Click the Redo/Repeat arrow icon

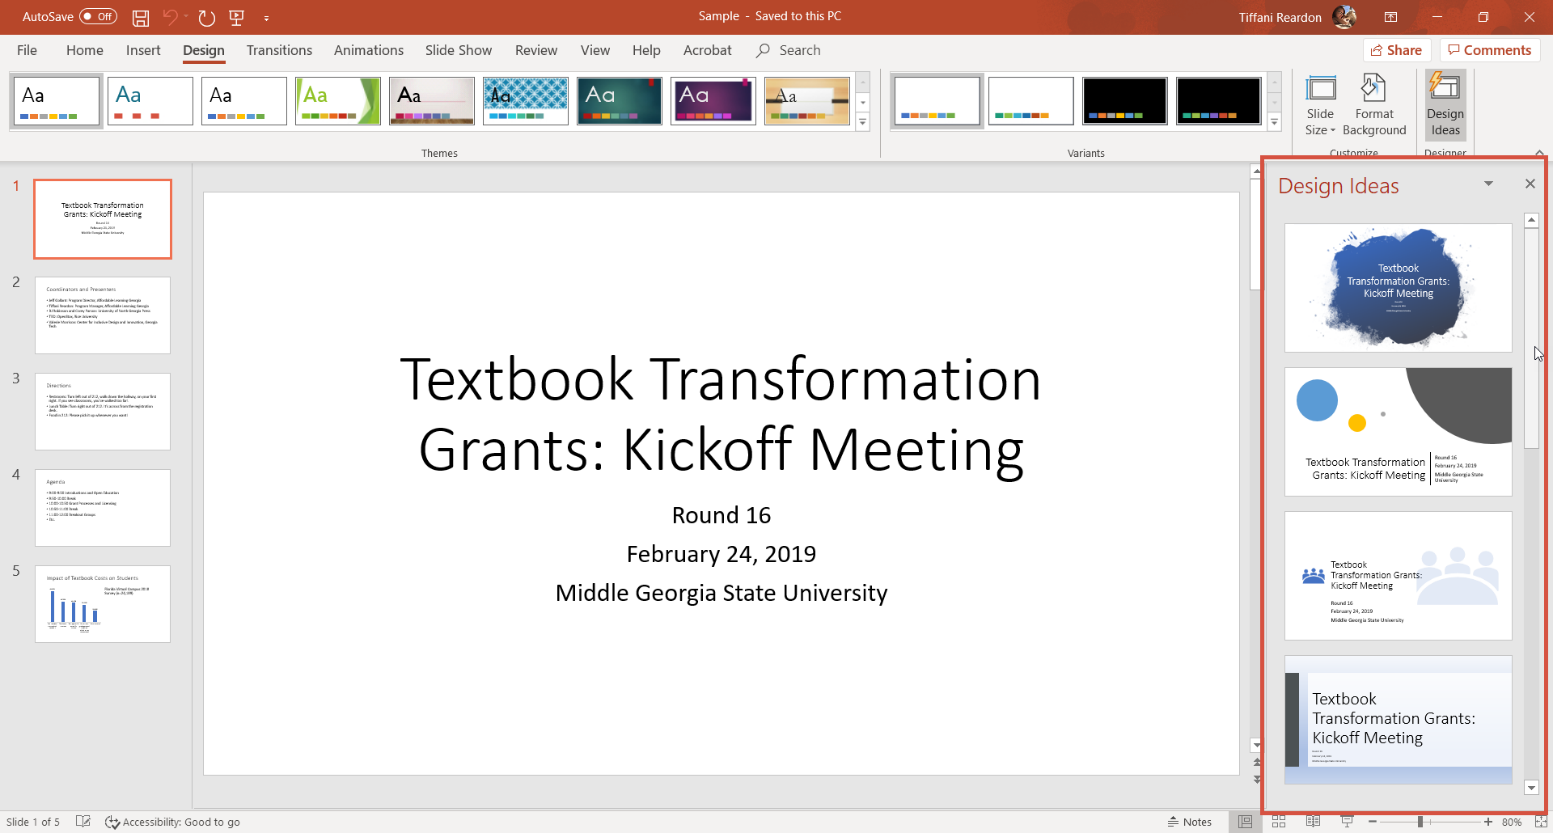(x=206, y=17)
